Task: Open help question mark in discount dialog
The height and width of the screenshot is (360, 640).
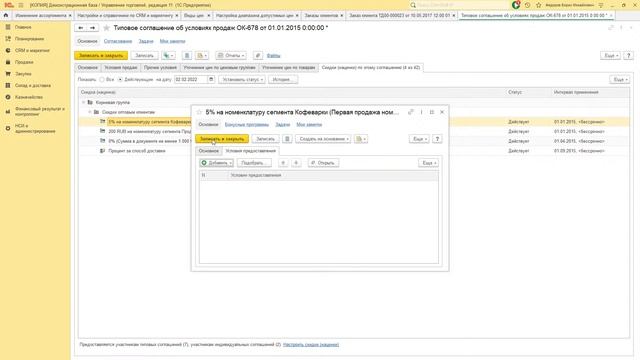Action: [437, 139]
